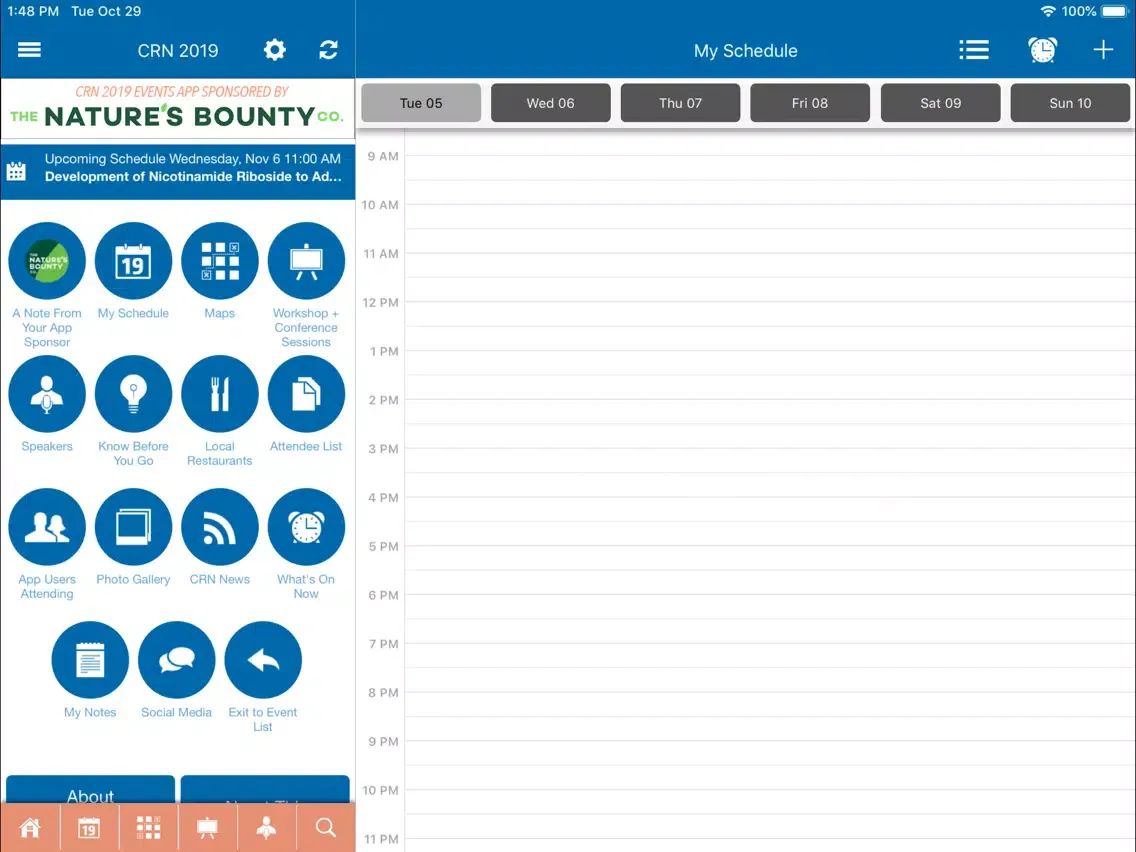
Task: Open A Note From Your App Sponsor
Action: [47, 261]
